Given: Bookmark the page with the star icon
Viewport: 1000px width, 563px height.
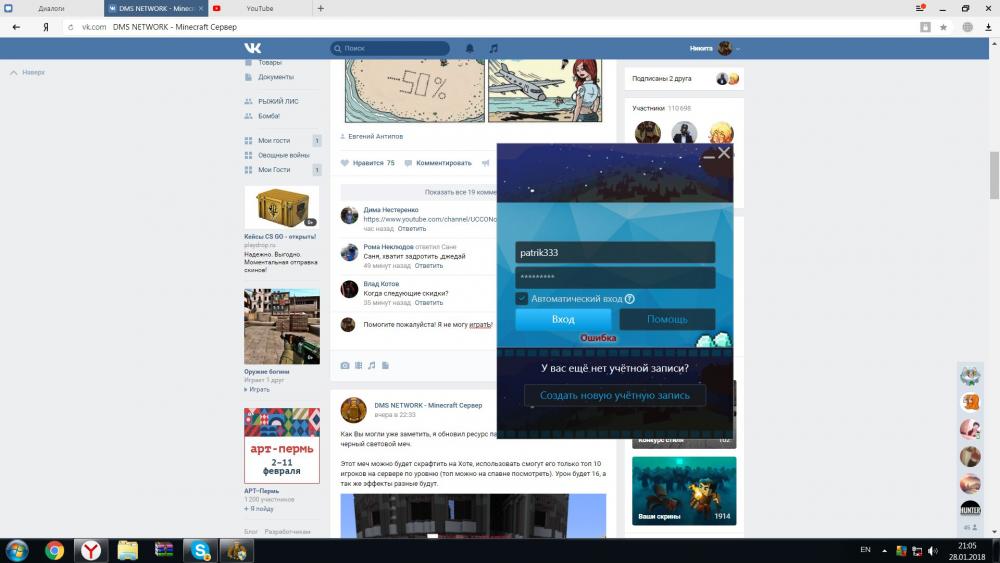Looking at the screenshot, I should [943, 27].
